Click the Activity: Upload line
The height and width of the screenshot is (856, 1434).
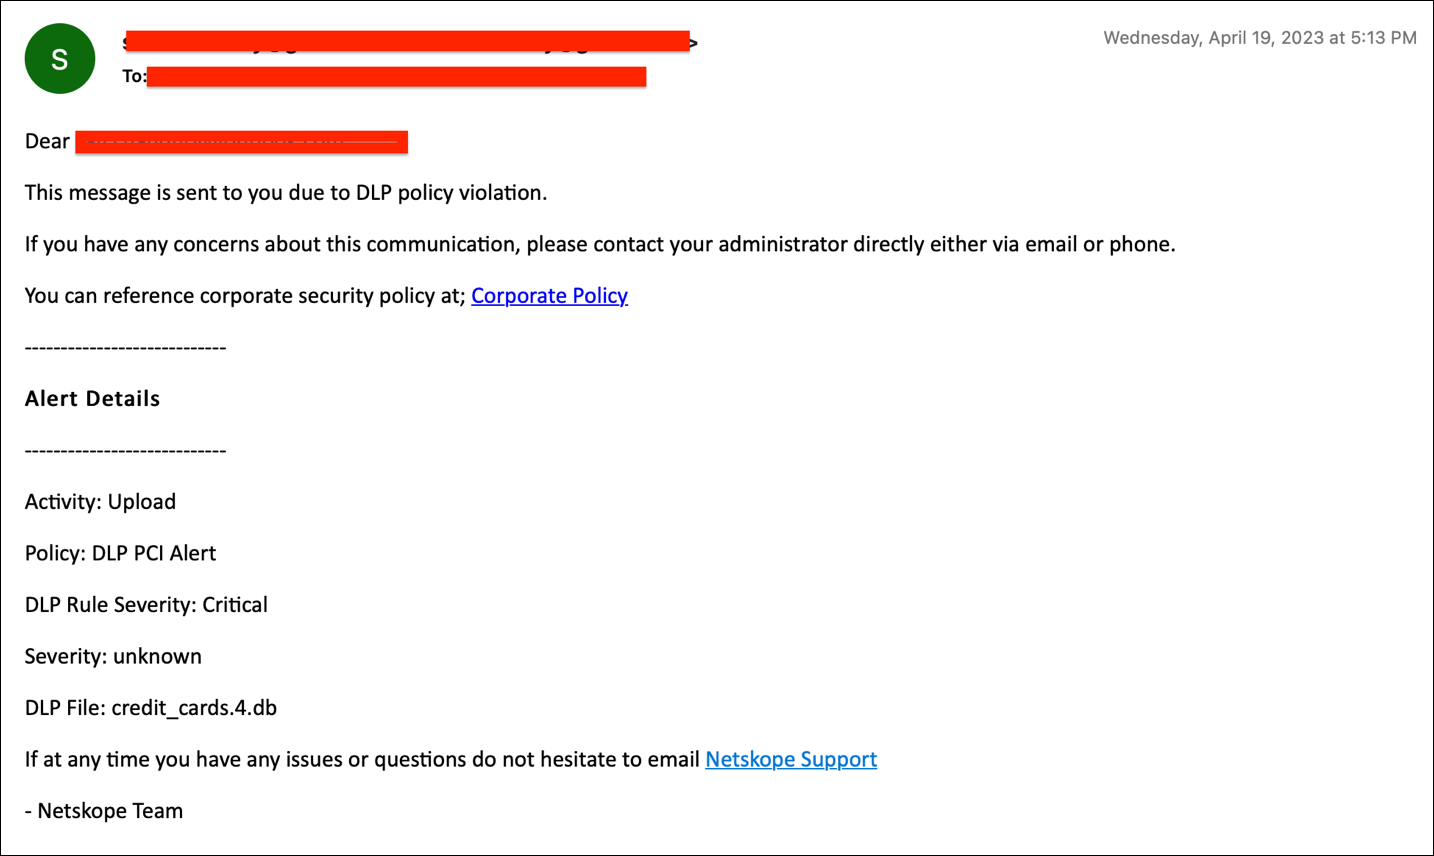pyautogui.click(x=100, y=502)
